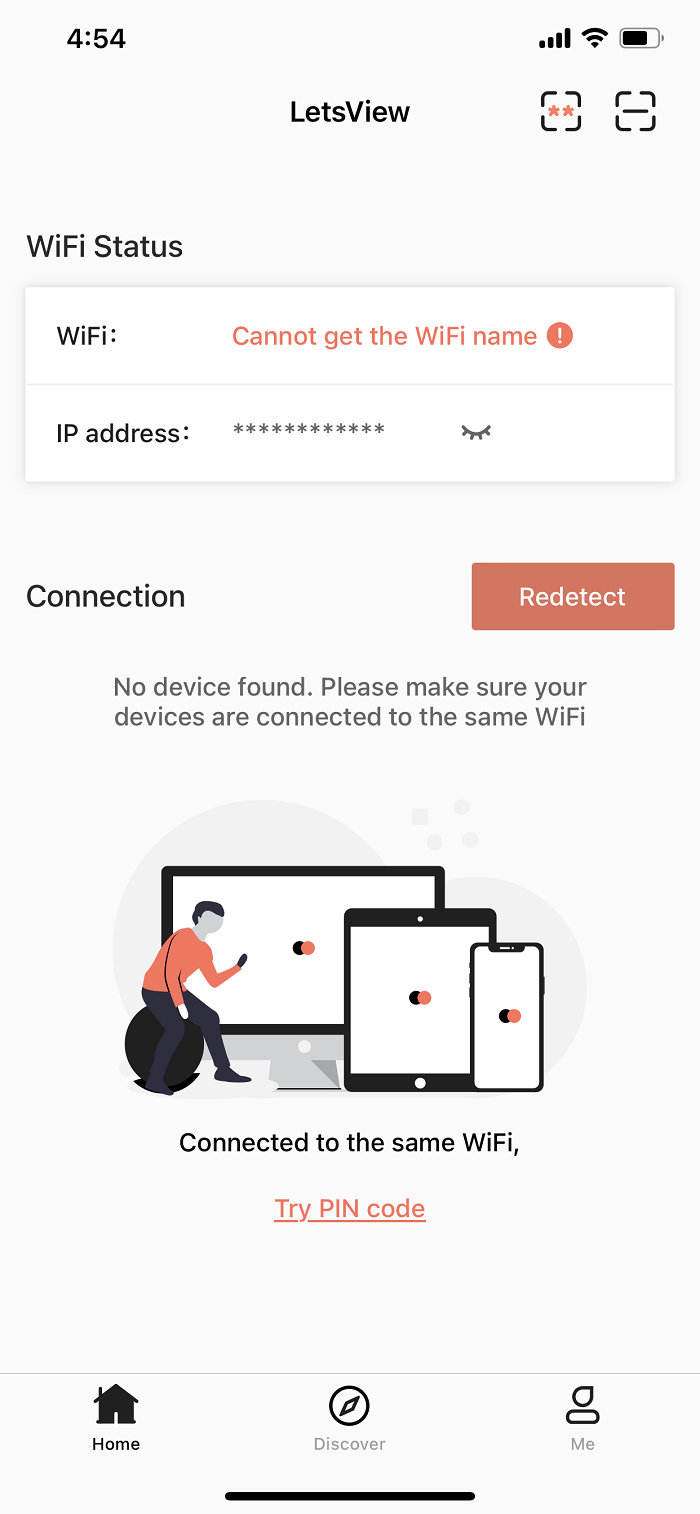
Task: Tap the red WiFi warning exclamation icon
Action: click(x=560, y=336)
